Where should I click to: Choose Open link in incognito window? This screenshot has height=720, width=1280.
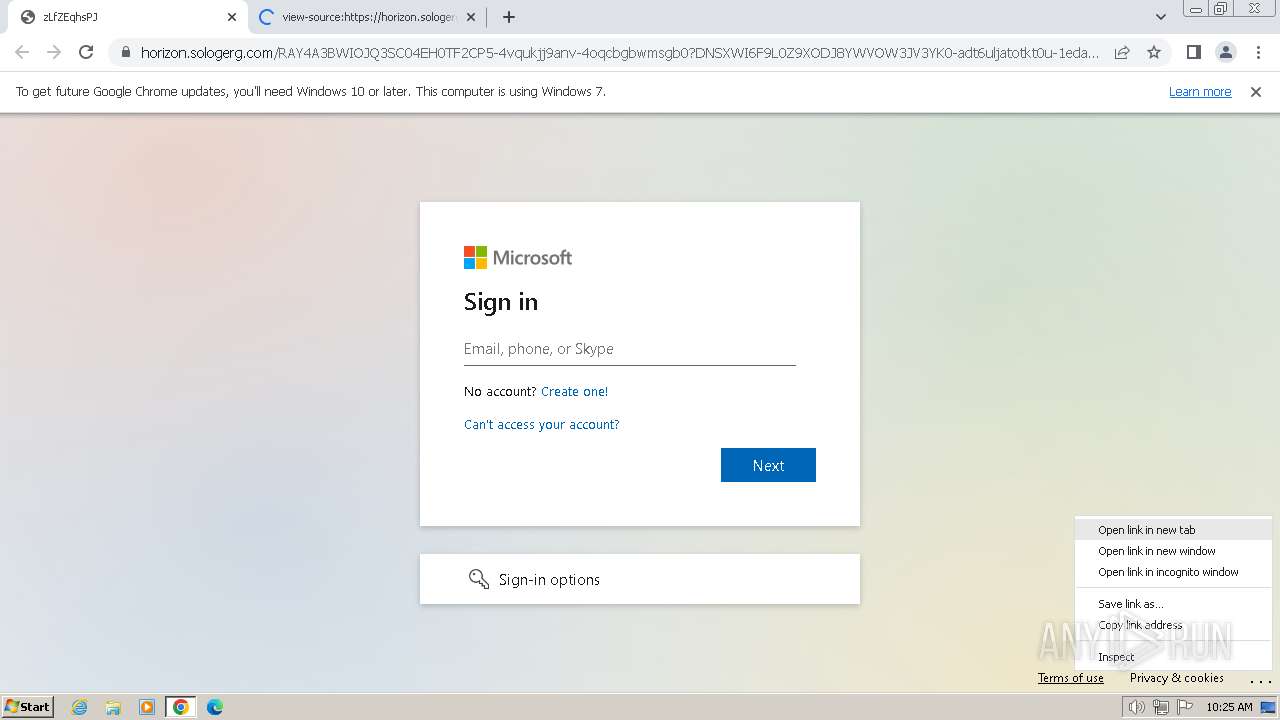tap(1173, 572)
